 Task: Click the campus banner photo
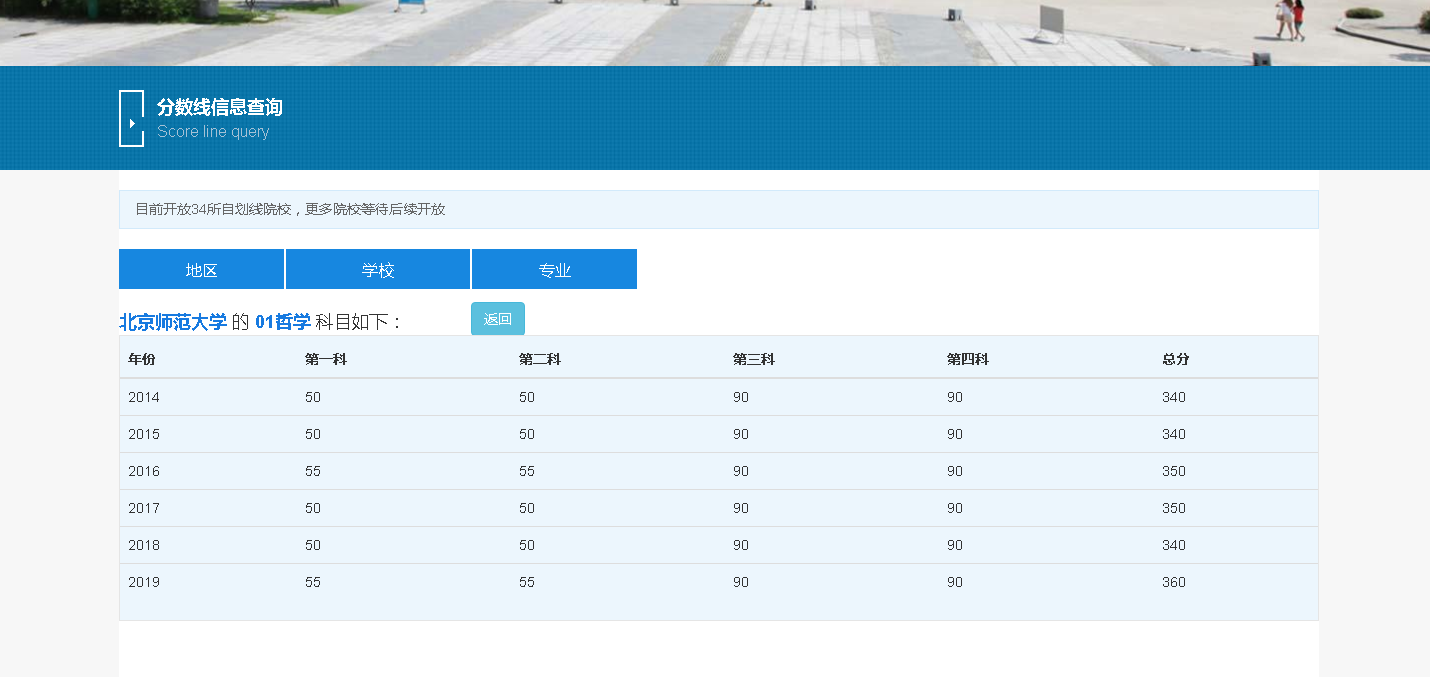(715, 33)
